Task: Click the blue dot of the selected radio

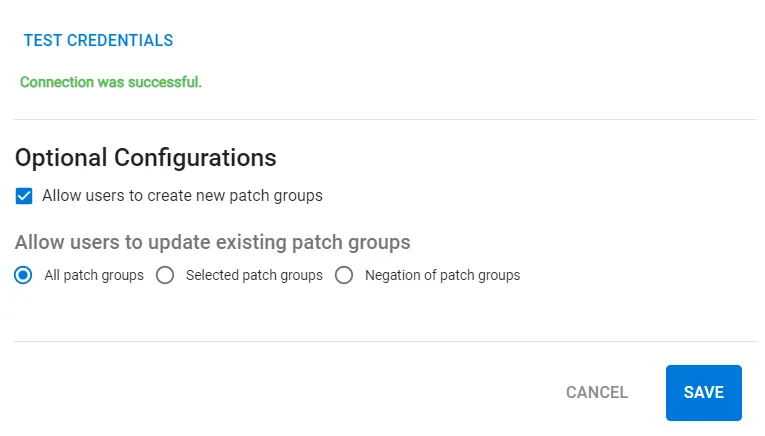Action: pyautogui.click(x=23, y=275)
